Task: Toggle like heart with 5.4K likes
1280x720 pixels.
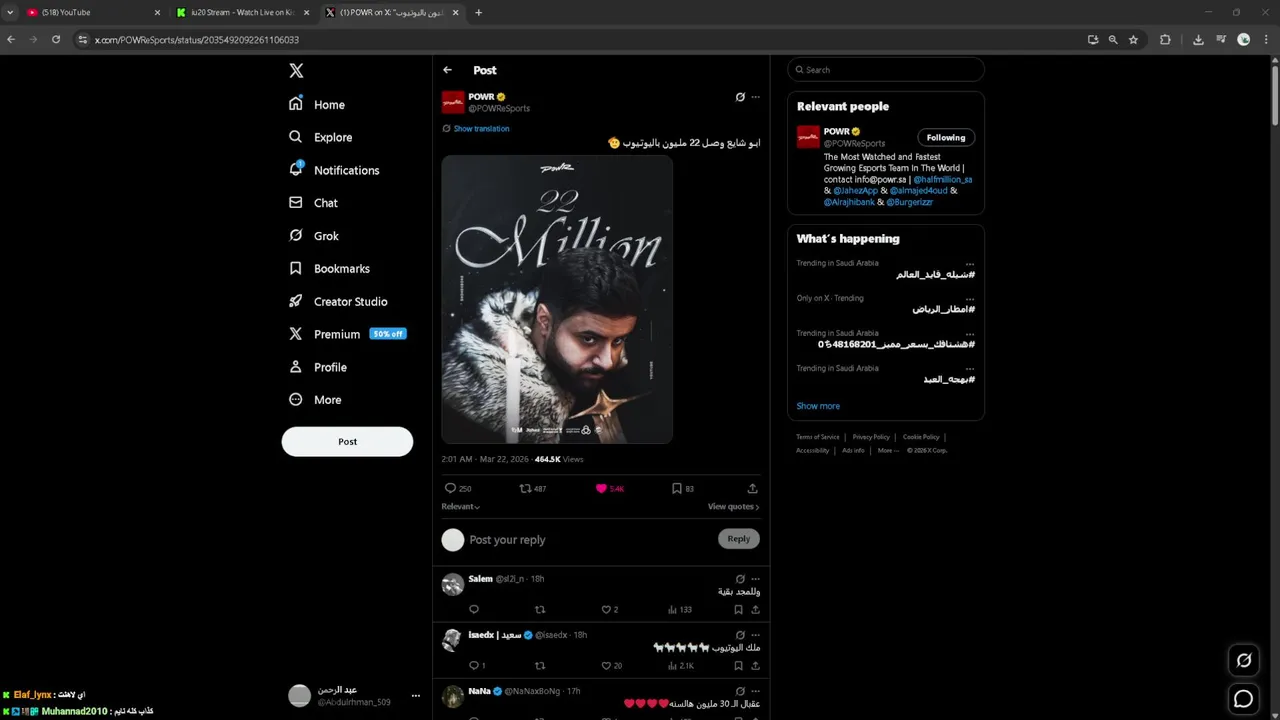Action: click(x=609, y=488)
